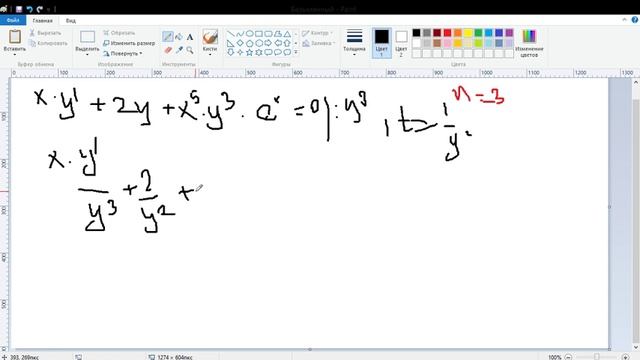This screenshot has width=640, height=360.
Task: Pick the dark blue color swatch
Action: [x=499, y=33]
